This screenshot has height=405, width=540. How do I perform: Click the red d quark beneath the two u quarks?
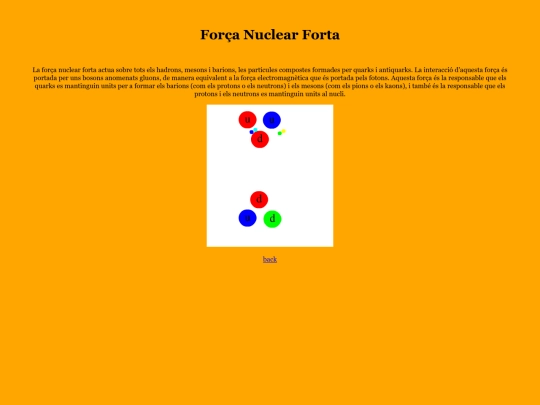260,139
